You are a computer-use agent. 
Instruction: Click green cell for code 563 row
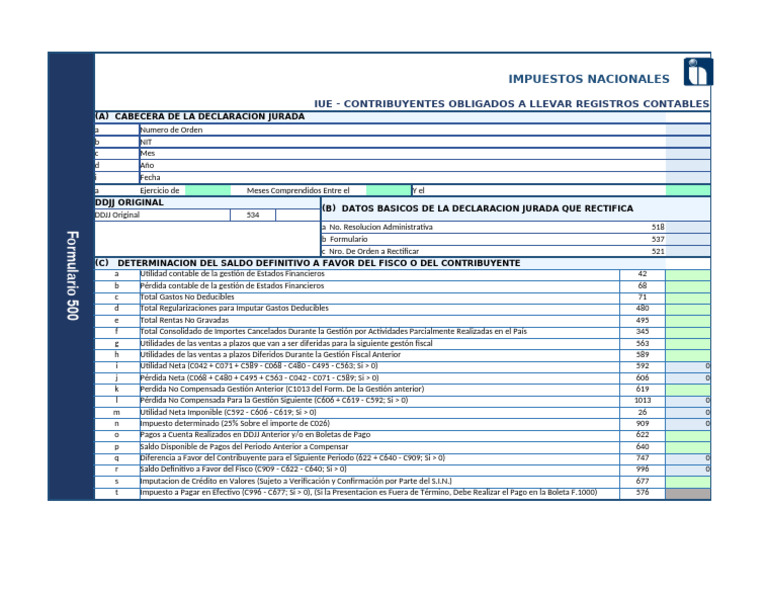tap(688, 343)
